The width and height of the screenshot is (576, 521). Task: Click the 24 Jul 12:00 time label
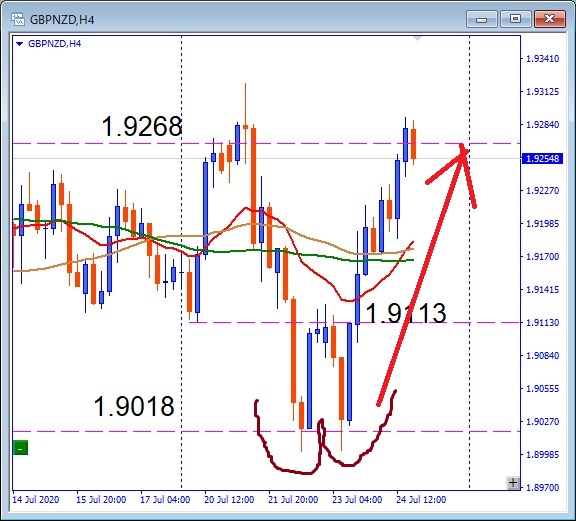[x=421, y=500]
